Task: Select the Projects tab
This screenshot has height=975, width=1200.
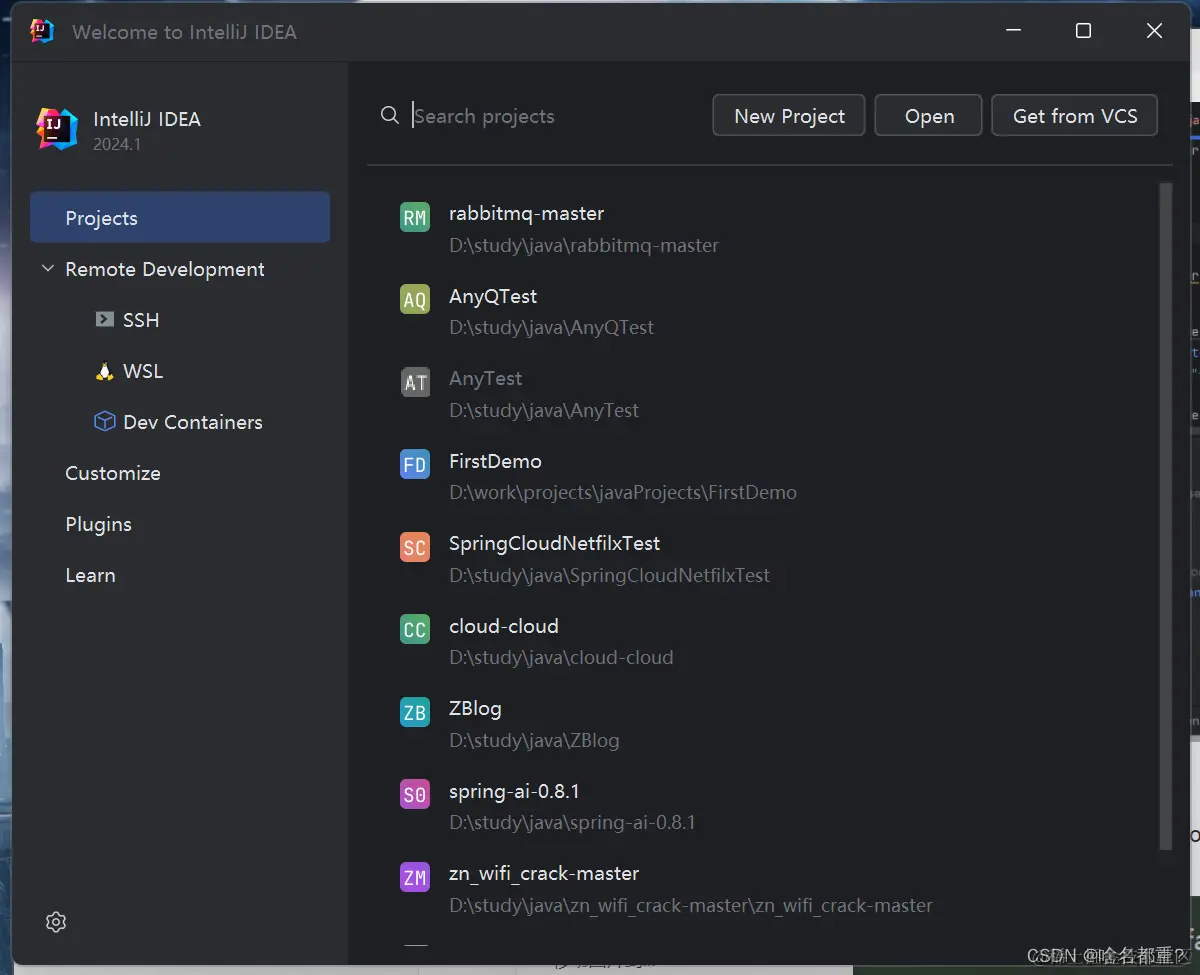Action: [180, 217]
